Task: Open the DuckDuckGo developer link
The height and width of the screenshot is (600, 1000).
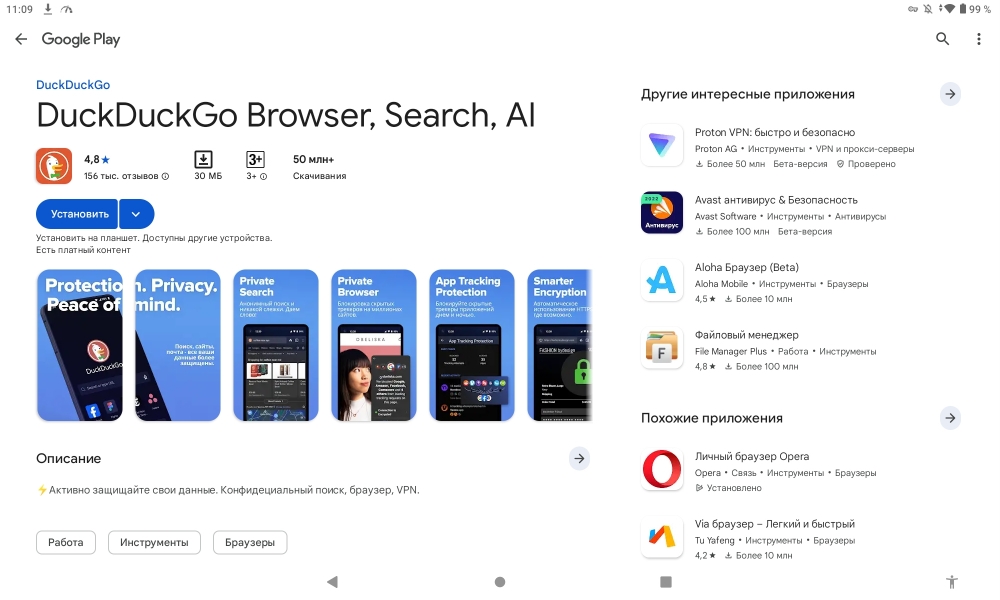Action: [73, 85]
